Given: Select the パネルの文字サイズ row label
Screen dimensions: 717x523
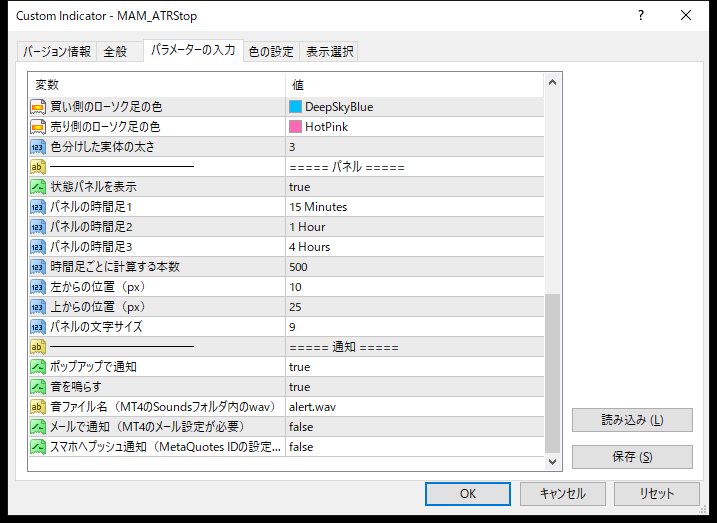Looking at the screenshot, I should [96, 327].
